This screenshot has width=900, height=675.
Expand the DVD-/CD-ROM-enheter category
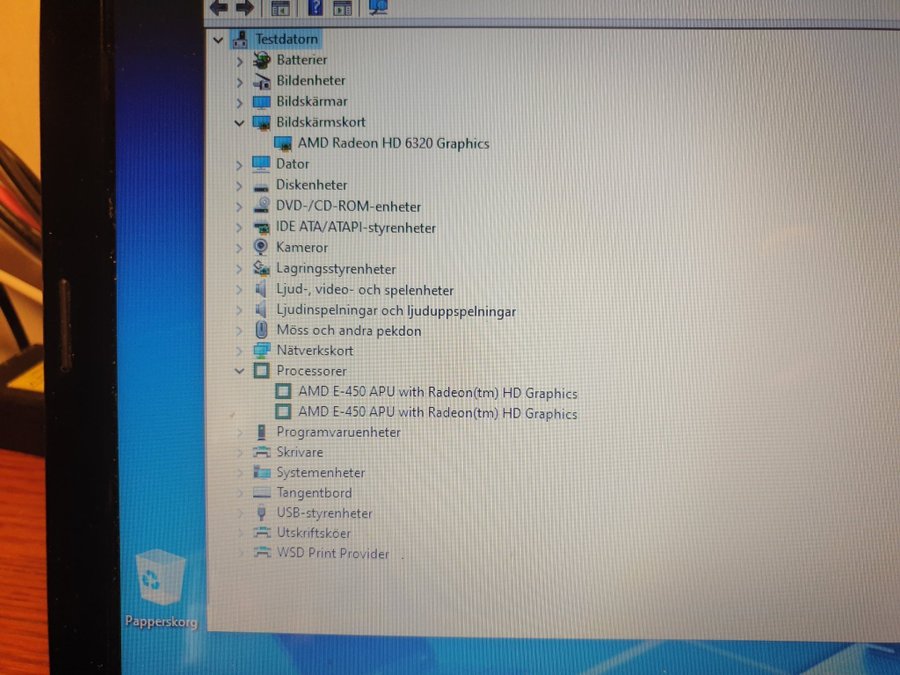click(x=239, y=207)
